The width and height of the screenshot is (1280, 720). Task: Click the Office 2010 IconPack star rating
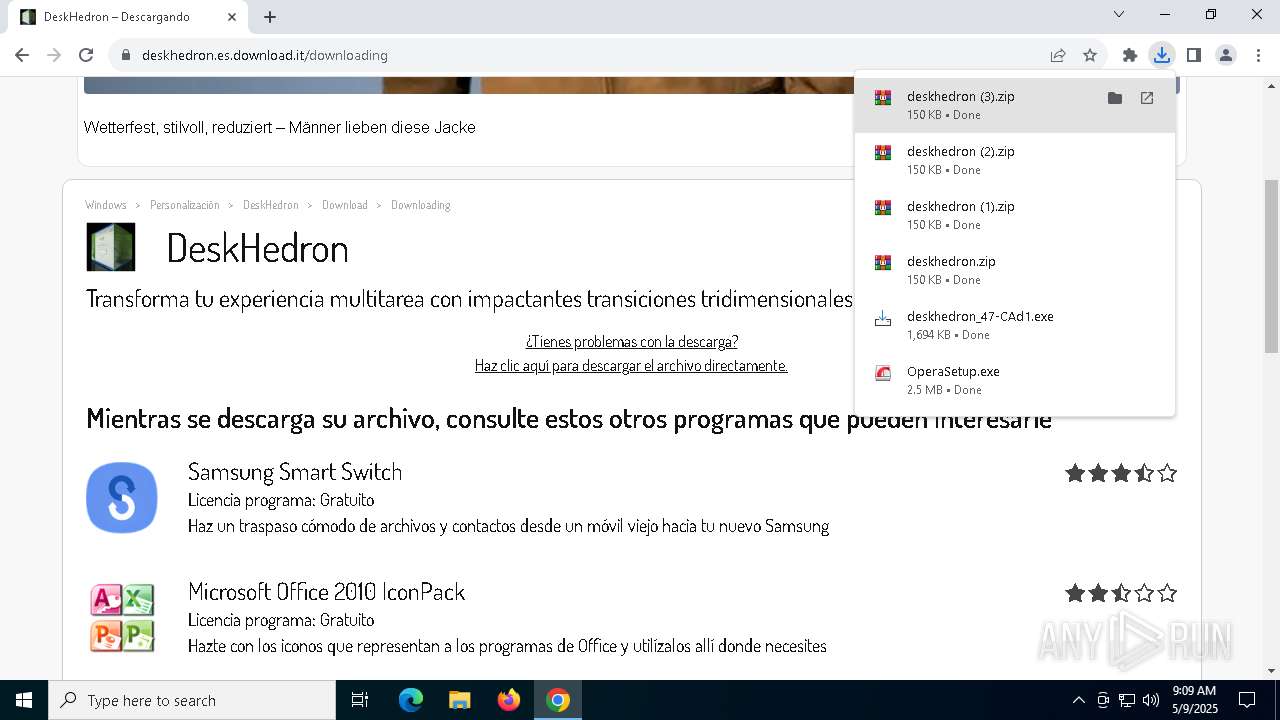click(x=1121, y=593)
